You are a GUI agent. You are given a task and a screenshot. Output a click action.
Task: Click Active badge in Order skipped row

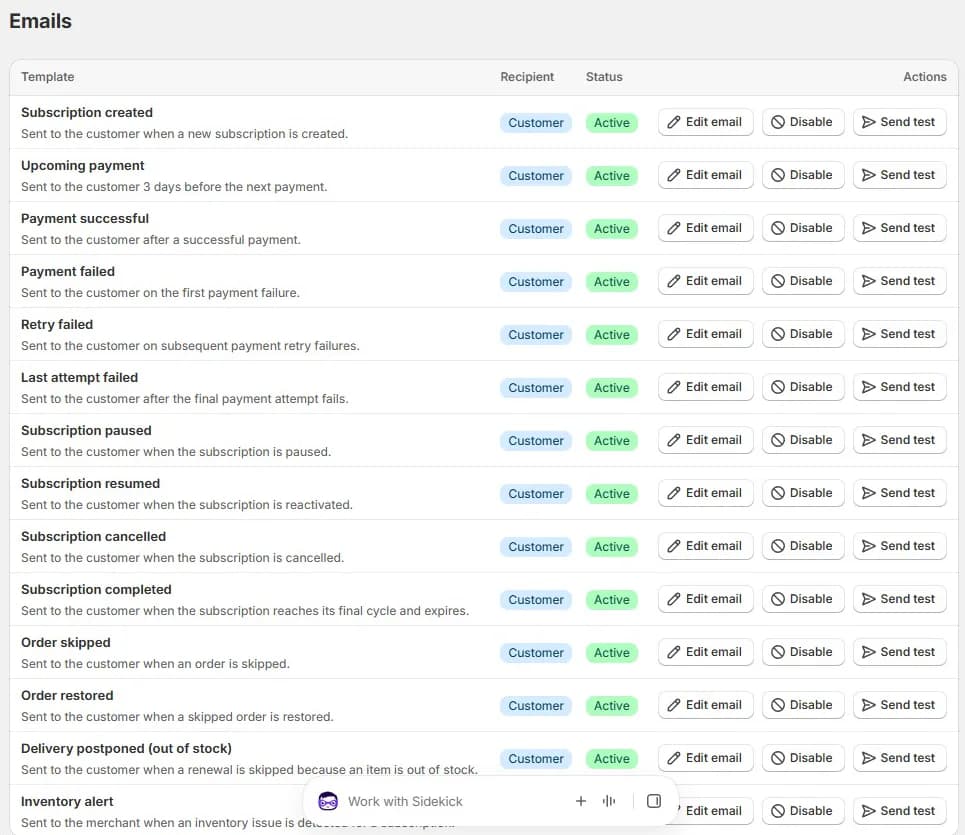pos(611,652)
